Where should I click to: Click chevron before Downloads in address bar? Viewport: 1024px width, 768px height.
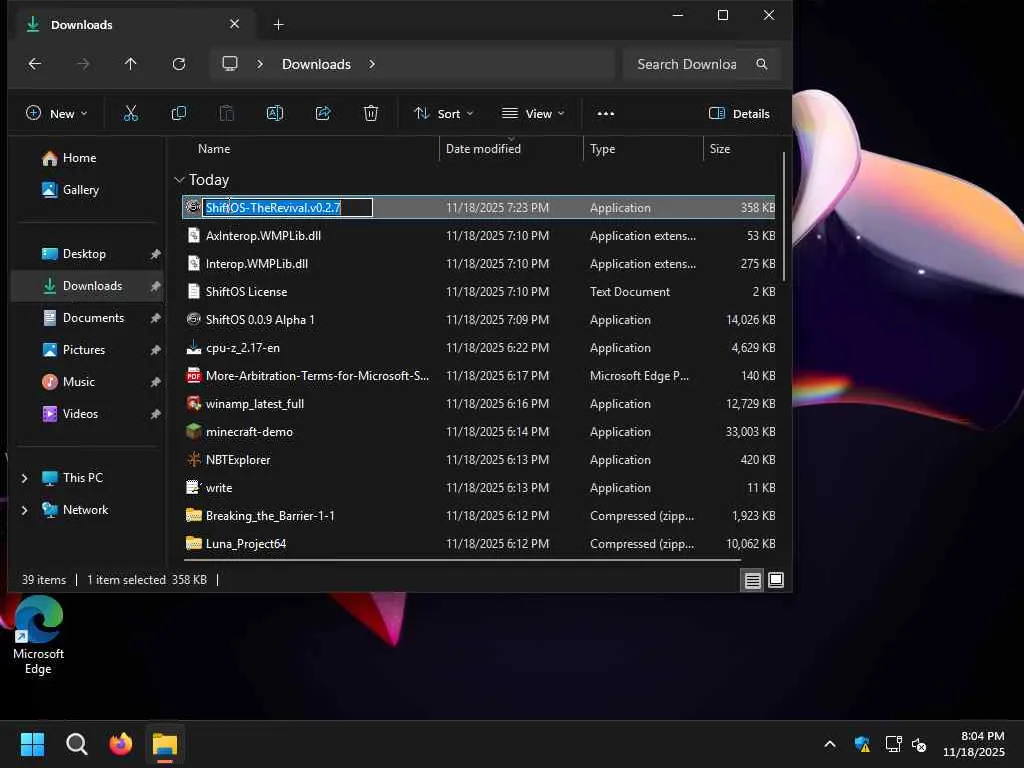(x=260, y=64)
